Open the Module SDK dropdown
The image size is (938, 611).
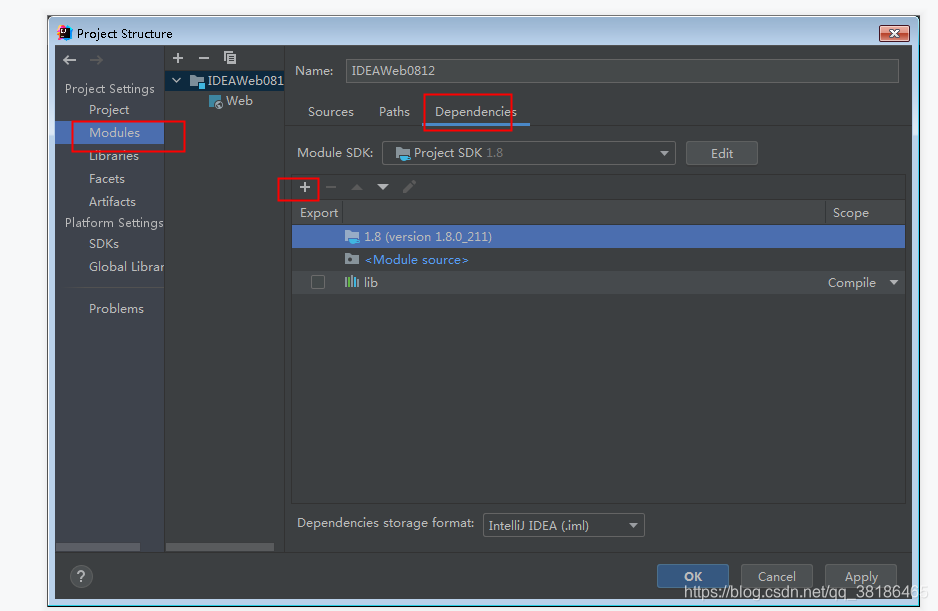pyautogui.click(x=529, y=153)
